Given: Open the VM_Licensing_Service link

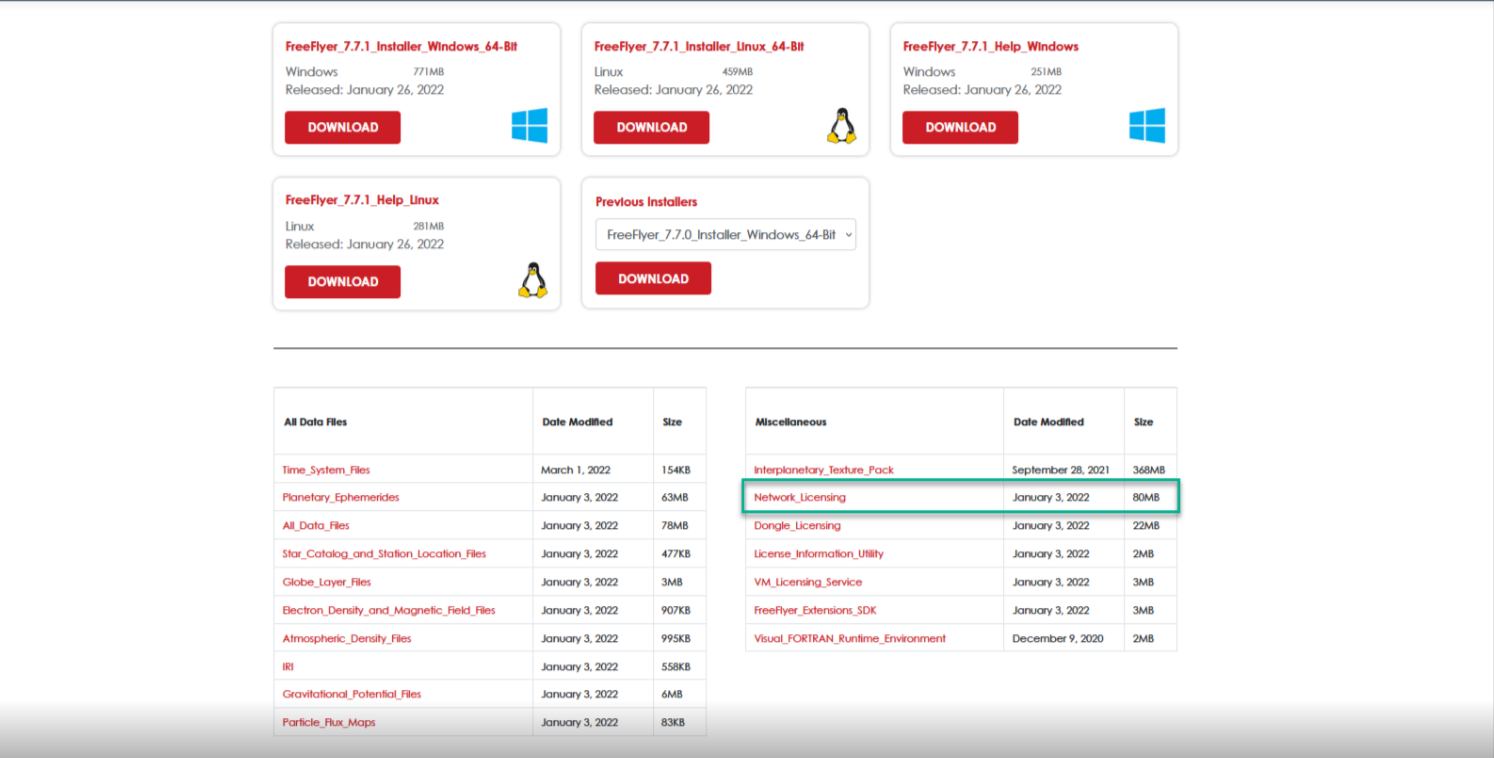Looking at the screenshot, I should [808, 582].
